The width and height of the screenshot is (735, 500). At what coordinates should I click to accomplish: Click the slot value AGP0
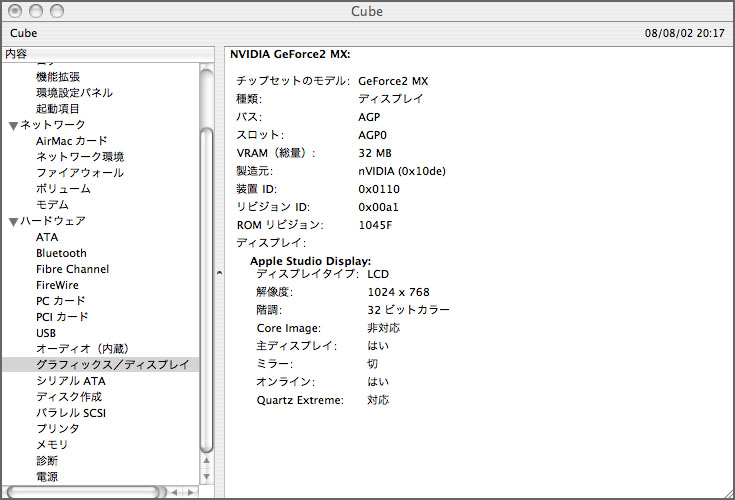pos(372,135)
